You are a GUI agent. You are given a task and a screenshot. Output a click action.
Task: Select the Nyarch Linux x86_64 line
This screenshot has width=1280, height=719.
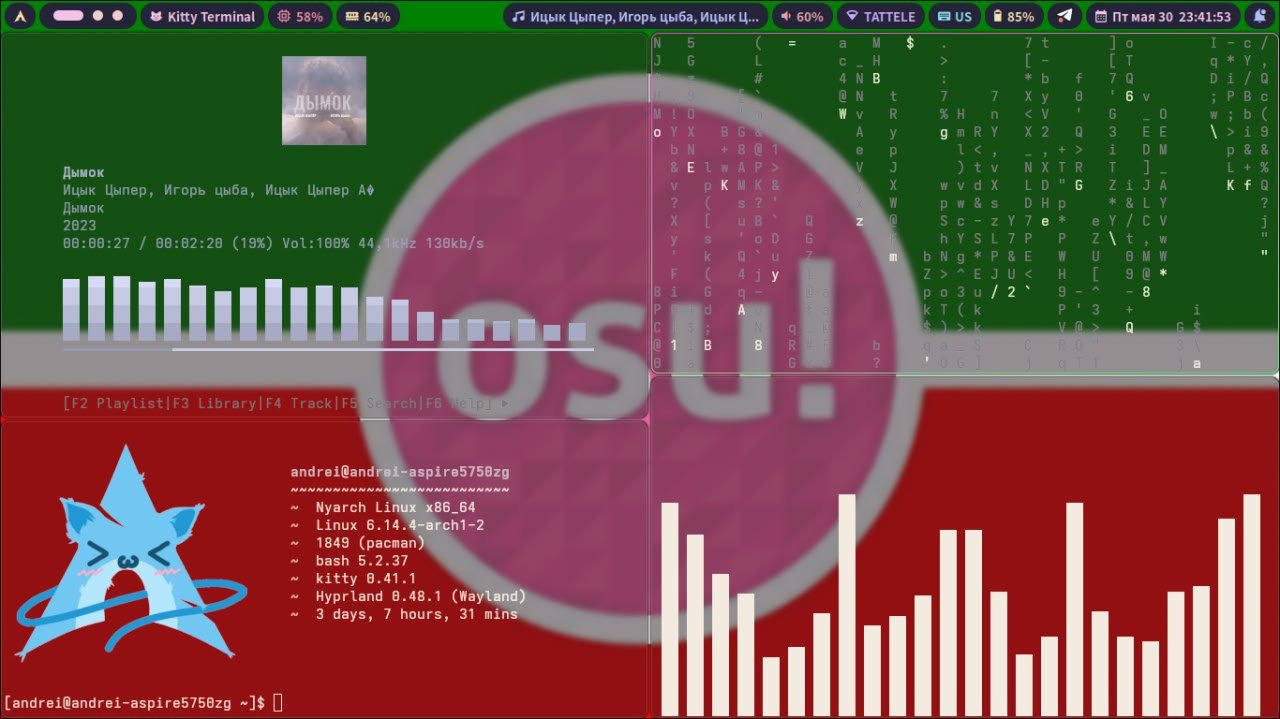pyautogui.click(x=395, y=507)
